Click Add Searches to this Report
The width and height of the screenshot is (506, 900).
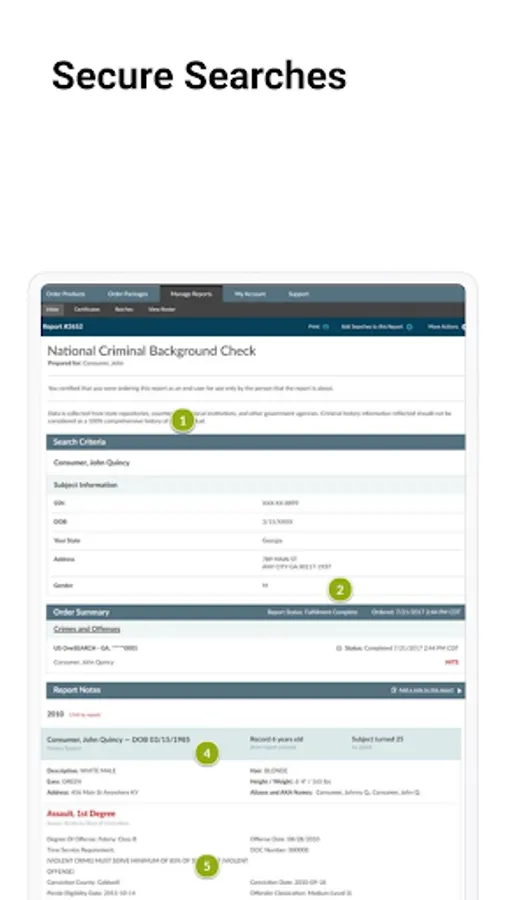(x=373, y=327)
